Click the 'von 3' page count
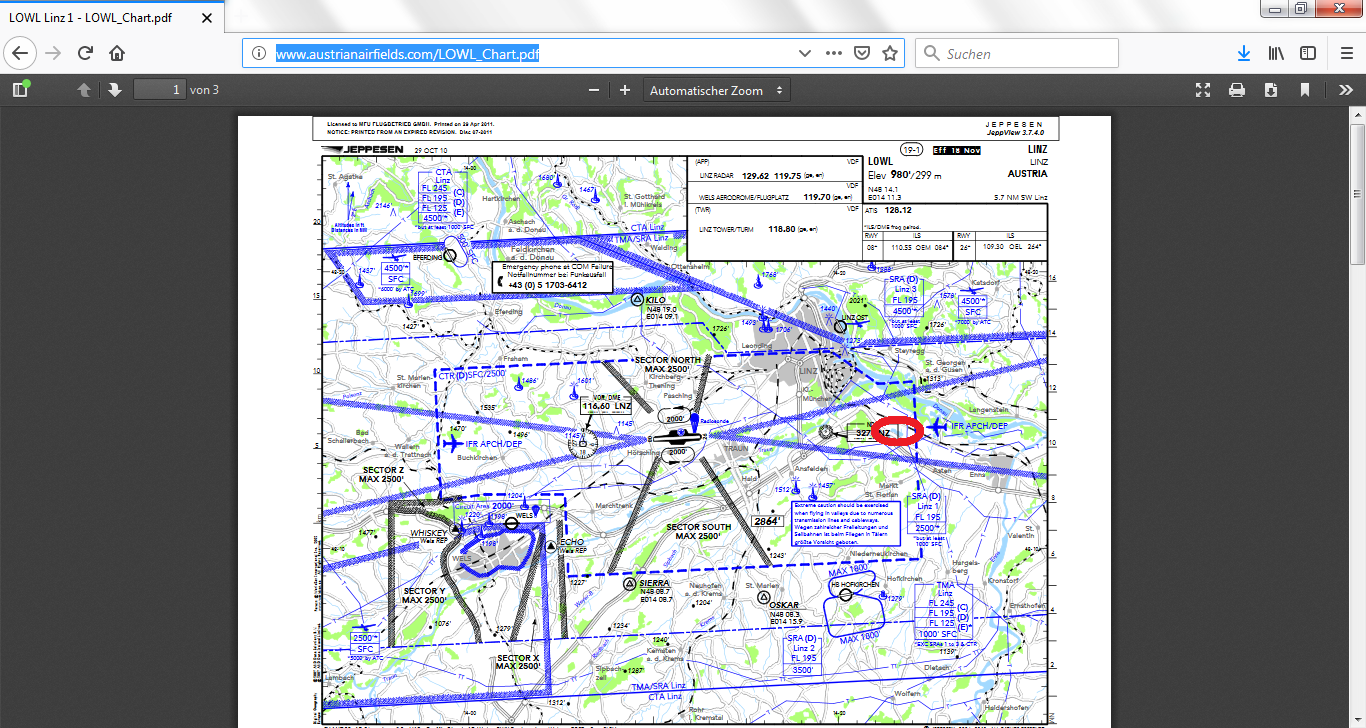1366x728 pixels. pyautogui.click(x=204, y=90)
